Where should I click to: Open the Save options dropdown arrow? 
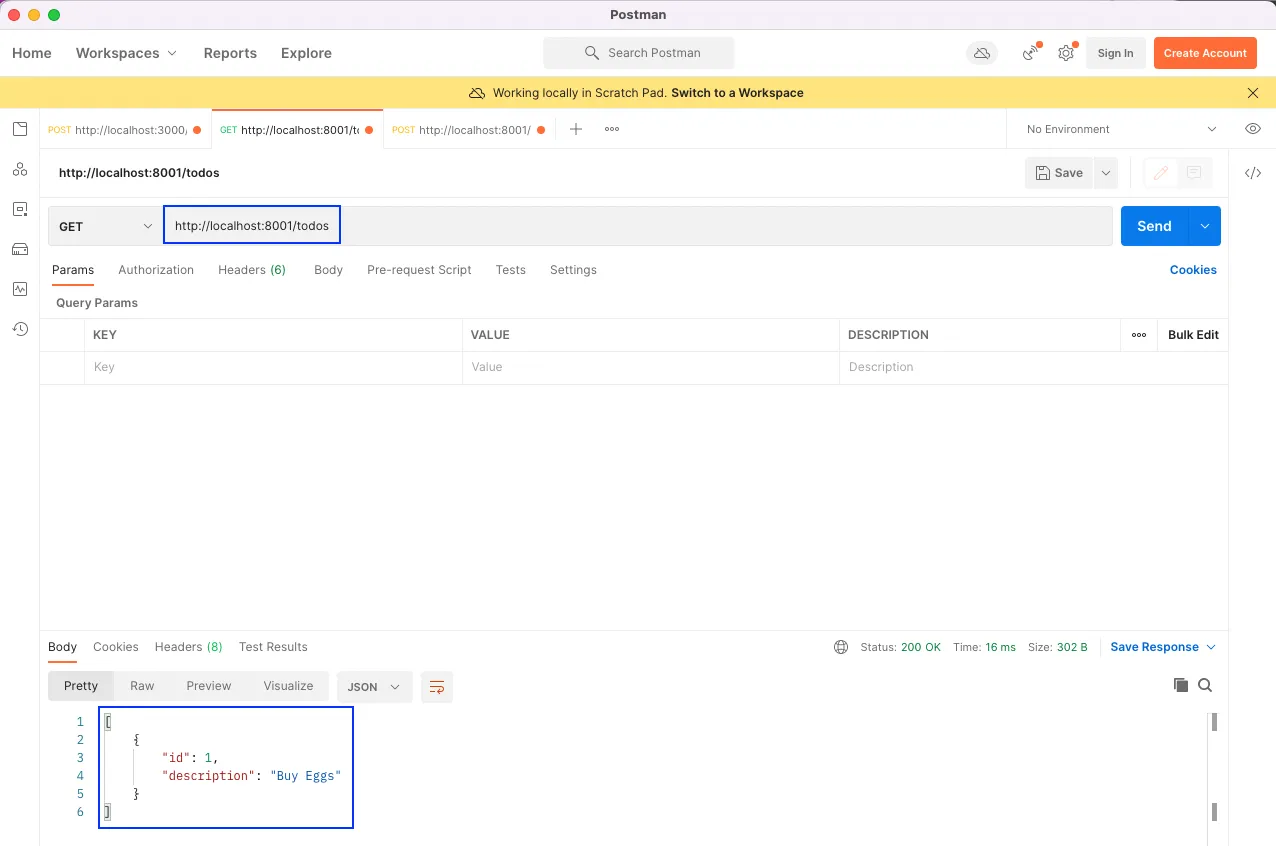[x=1105, y=173]
